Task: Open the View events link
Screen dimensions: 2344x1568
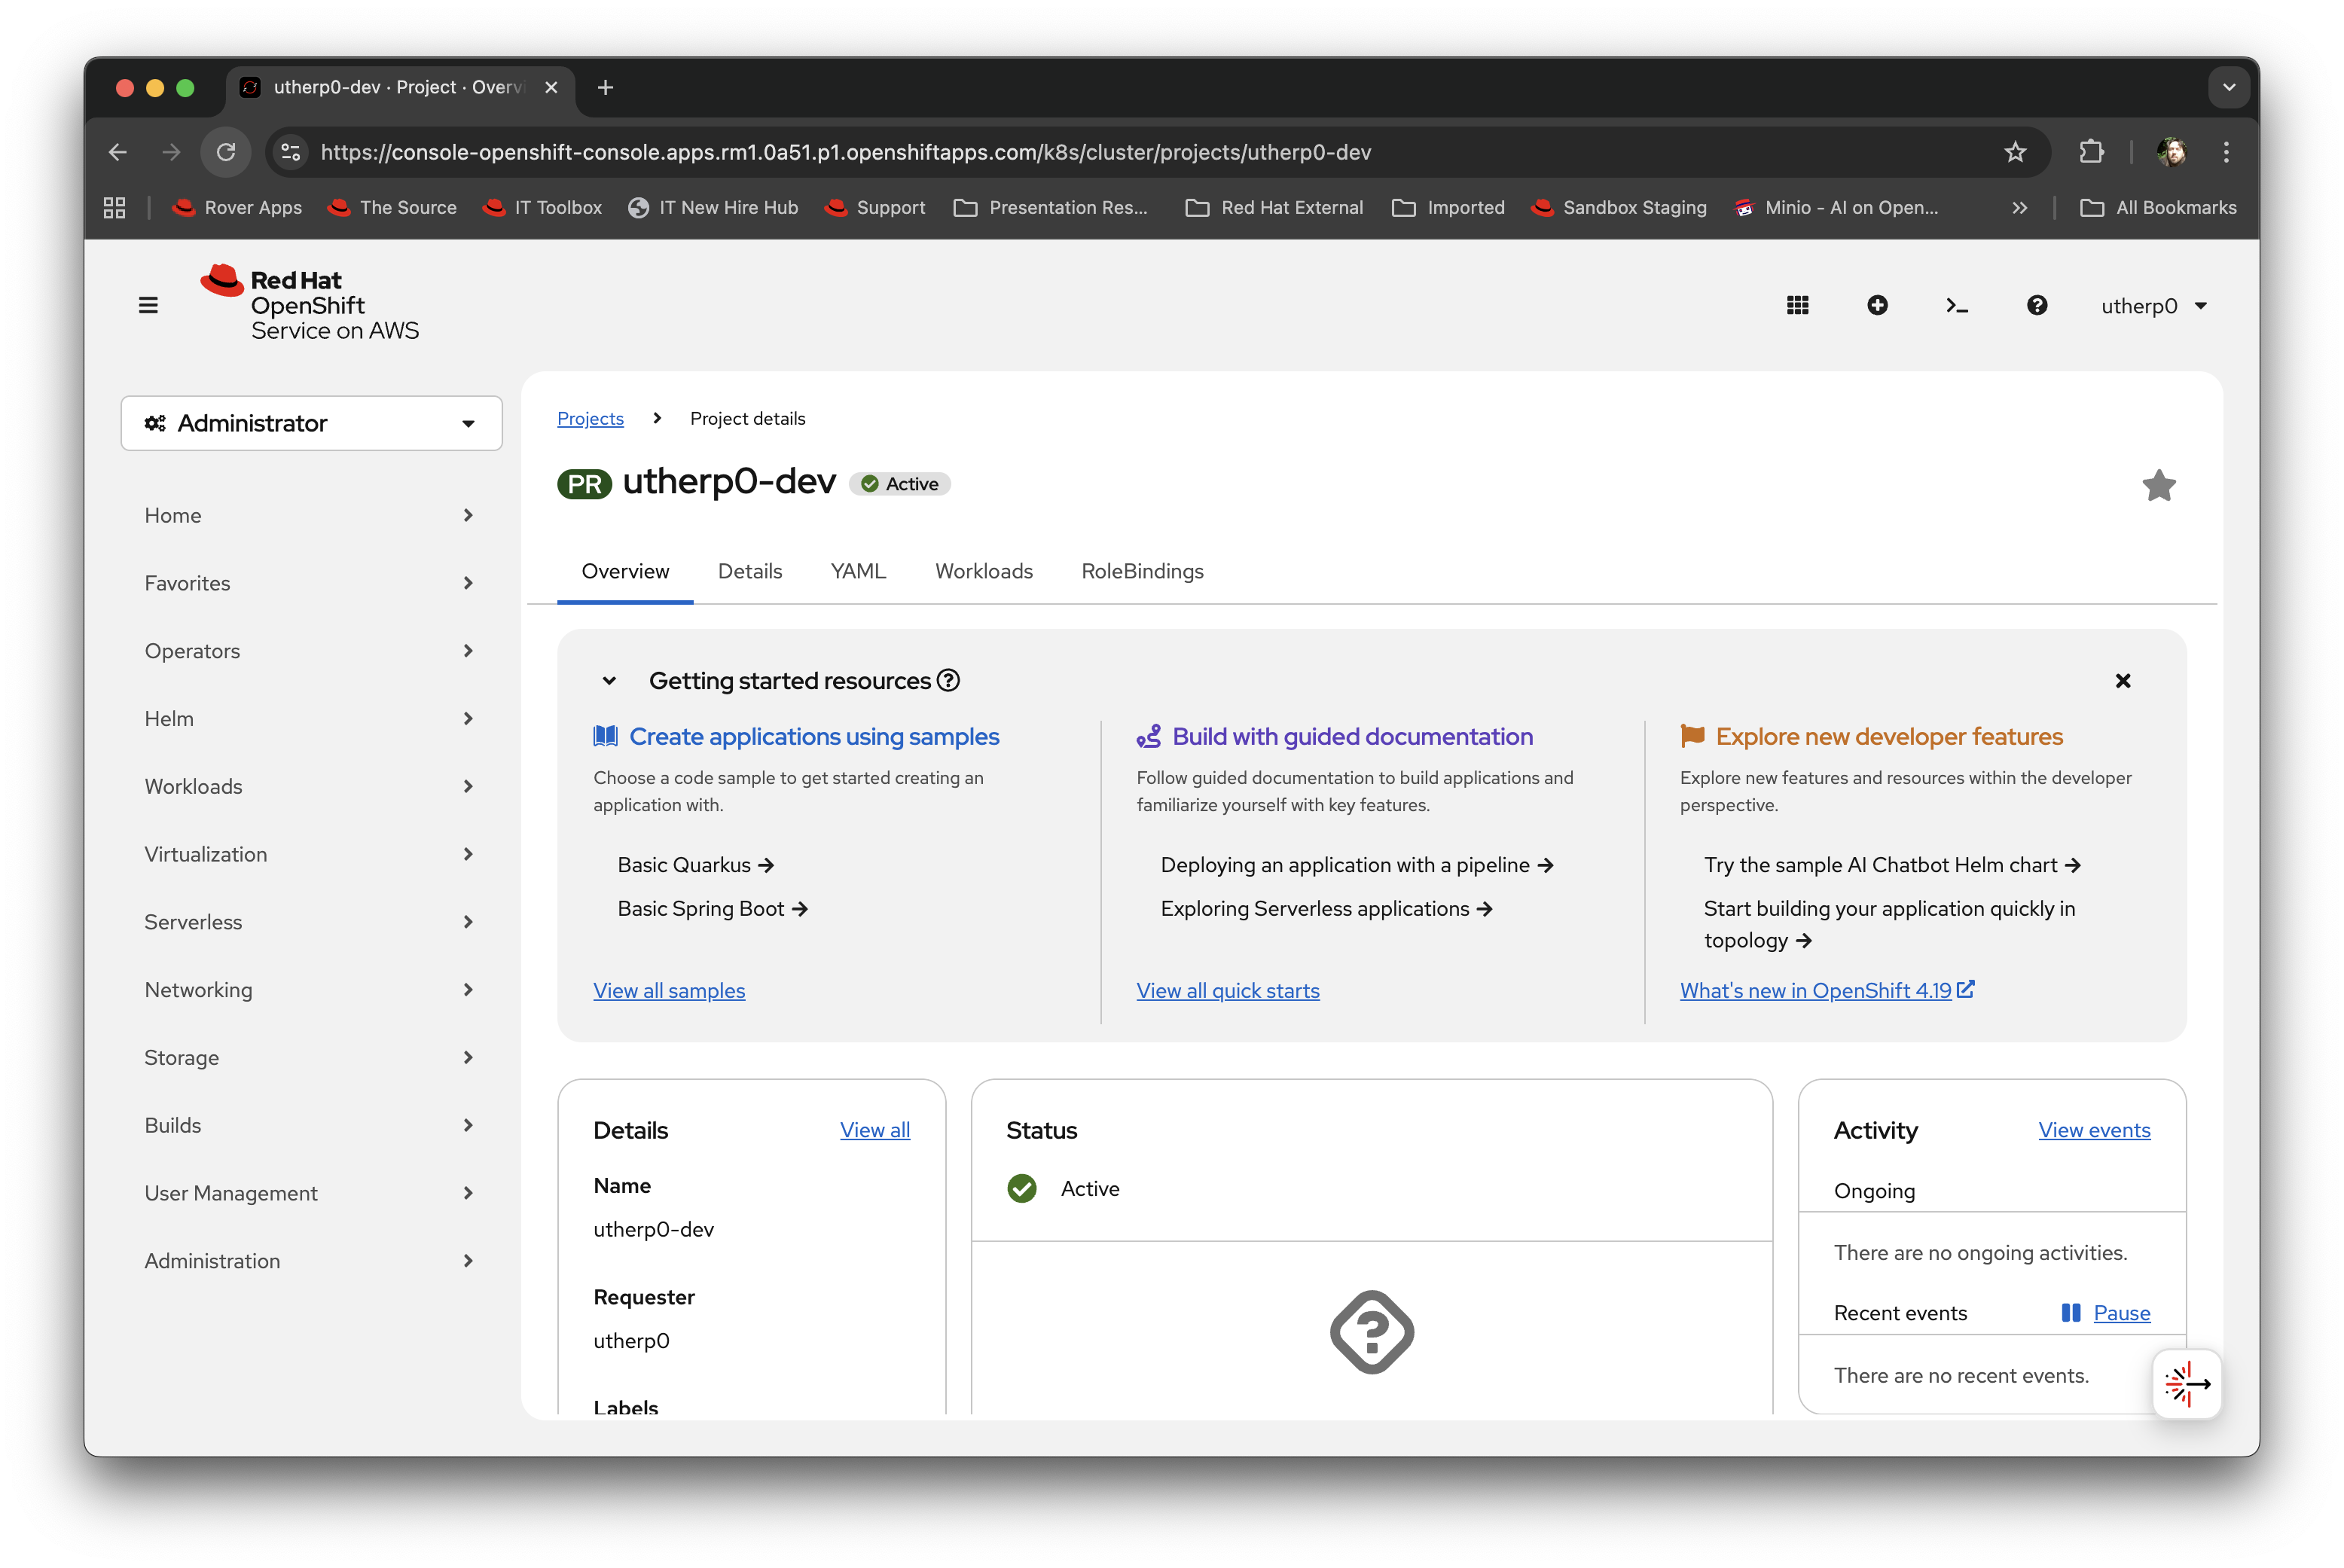Action: pyautogui.click(x=2094, y=1130)
